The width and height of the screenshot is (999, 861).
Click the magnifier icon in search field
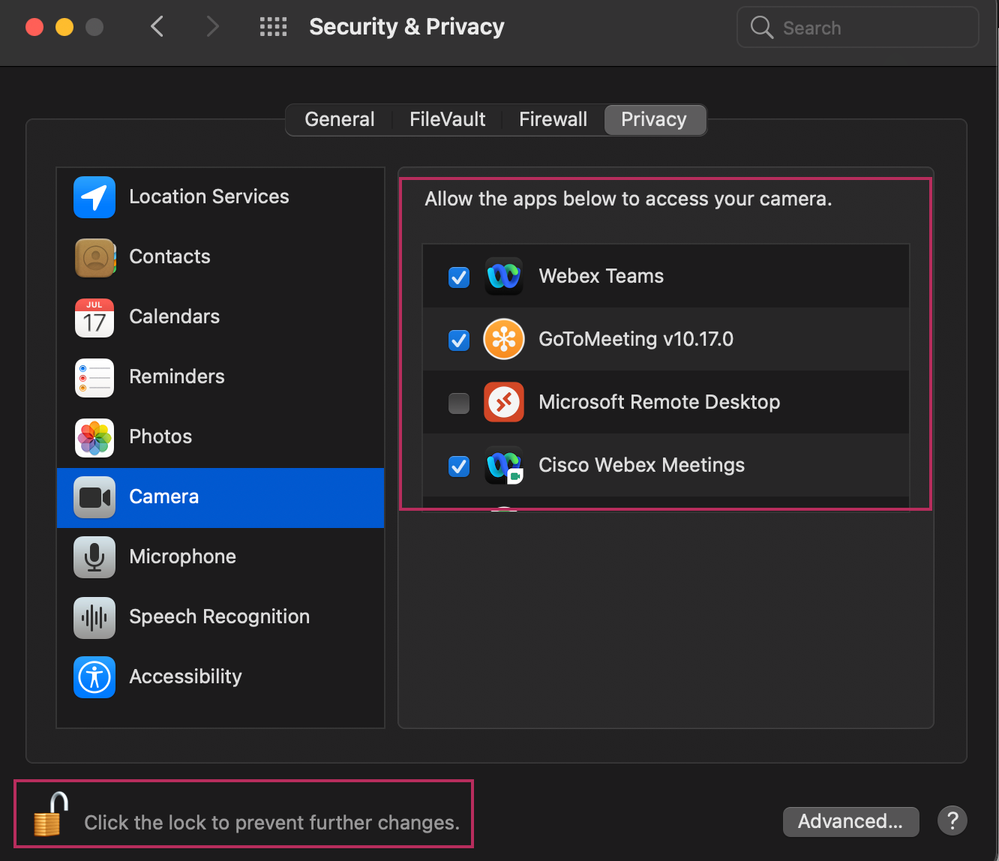tap(761, 27)
